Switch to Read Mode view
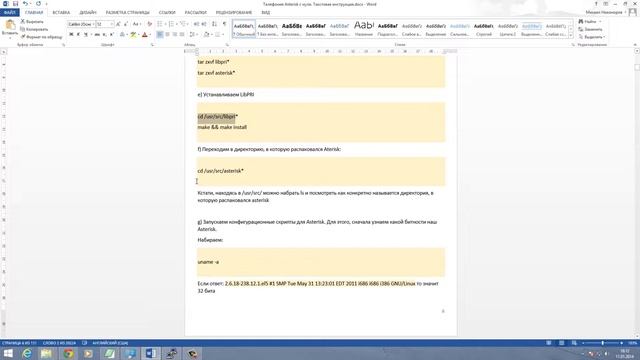Viewport: 640px width, 360px height. (549, 343)
